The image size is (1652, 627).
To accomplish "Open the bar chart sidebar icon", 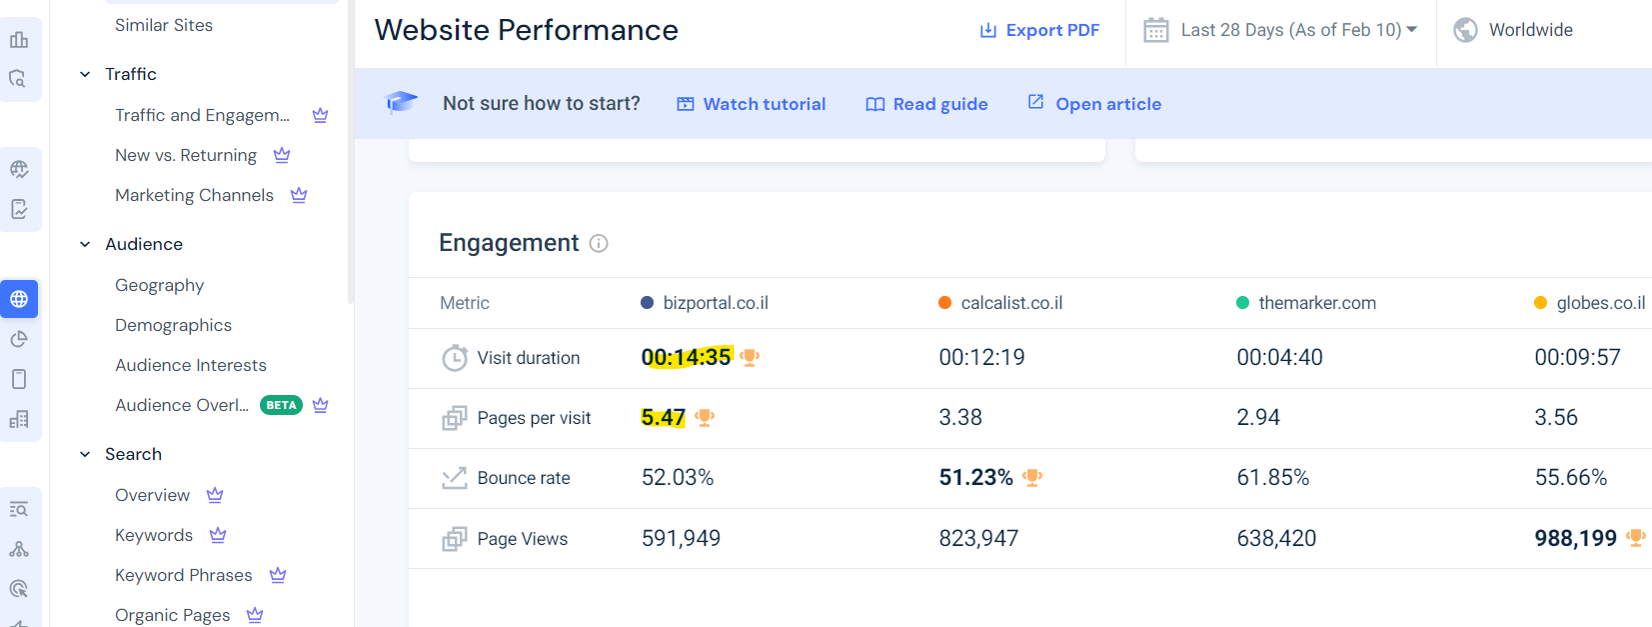I will coord(19,40).
